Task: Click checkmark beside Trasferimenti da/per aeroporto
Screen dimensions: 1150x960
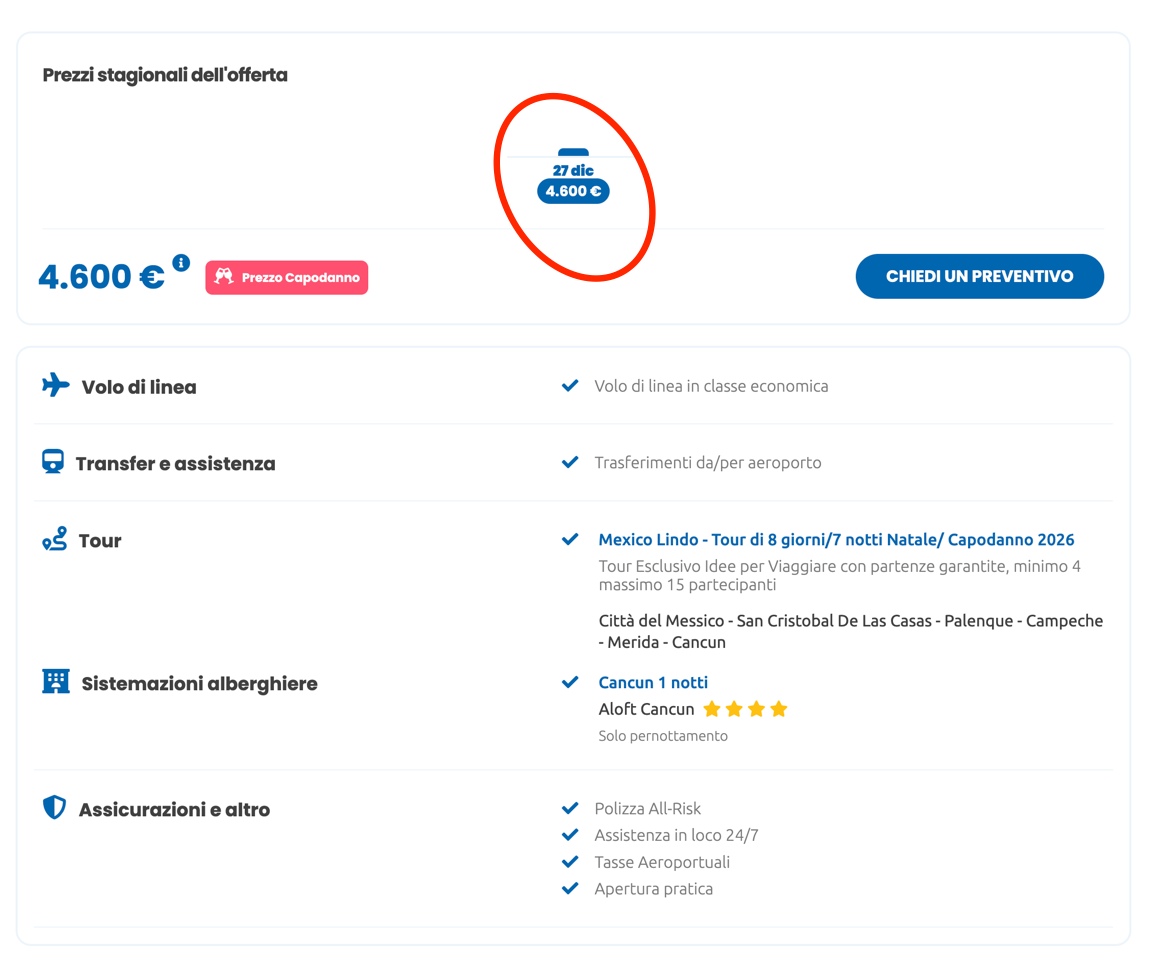Action: [x=570, y=462]
